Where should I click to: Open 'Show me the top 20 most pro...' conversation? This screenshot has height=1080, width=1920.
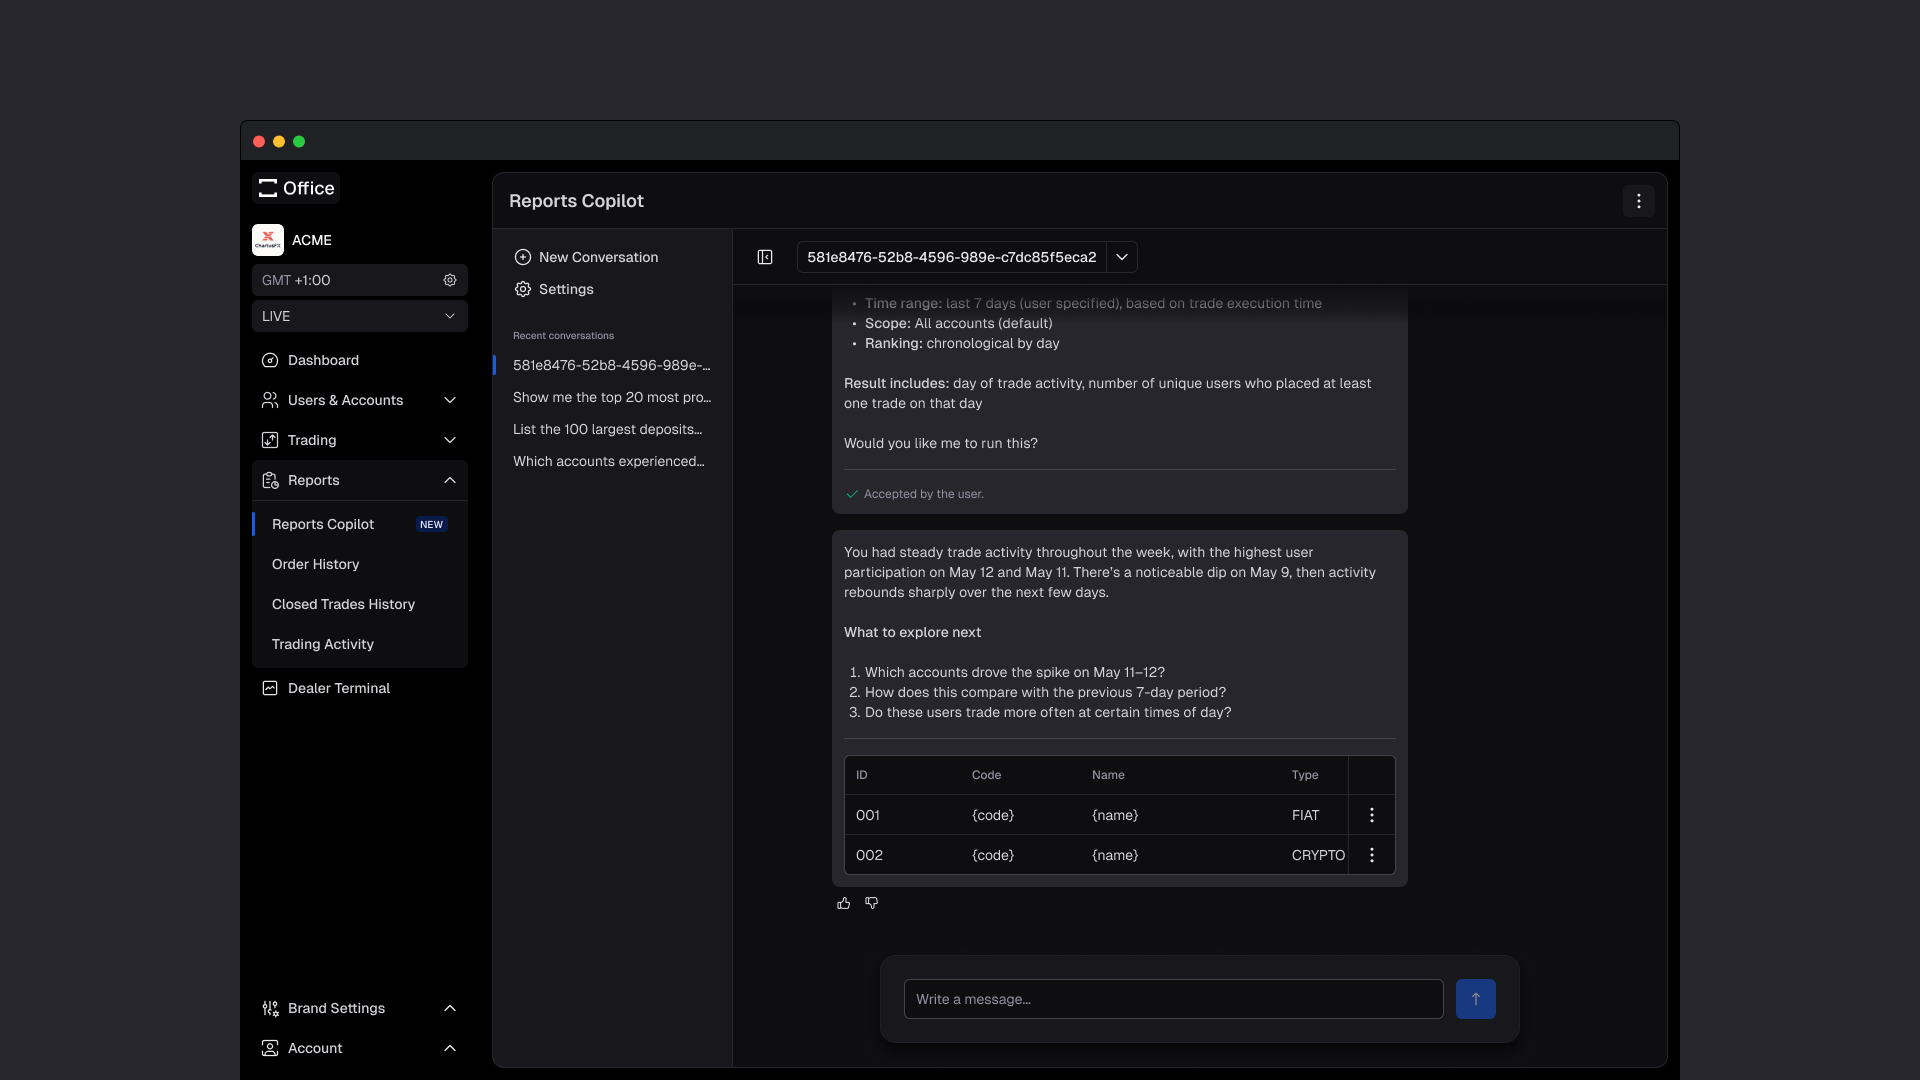point(612,397)
